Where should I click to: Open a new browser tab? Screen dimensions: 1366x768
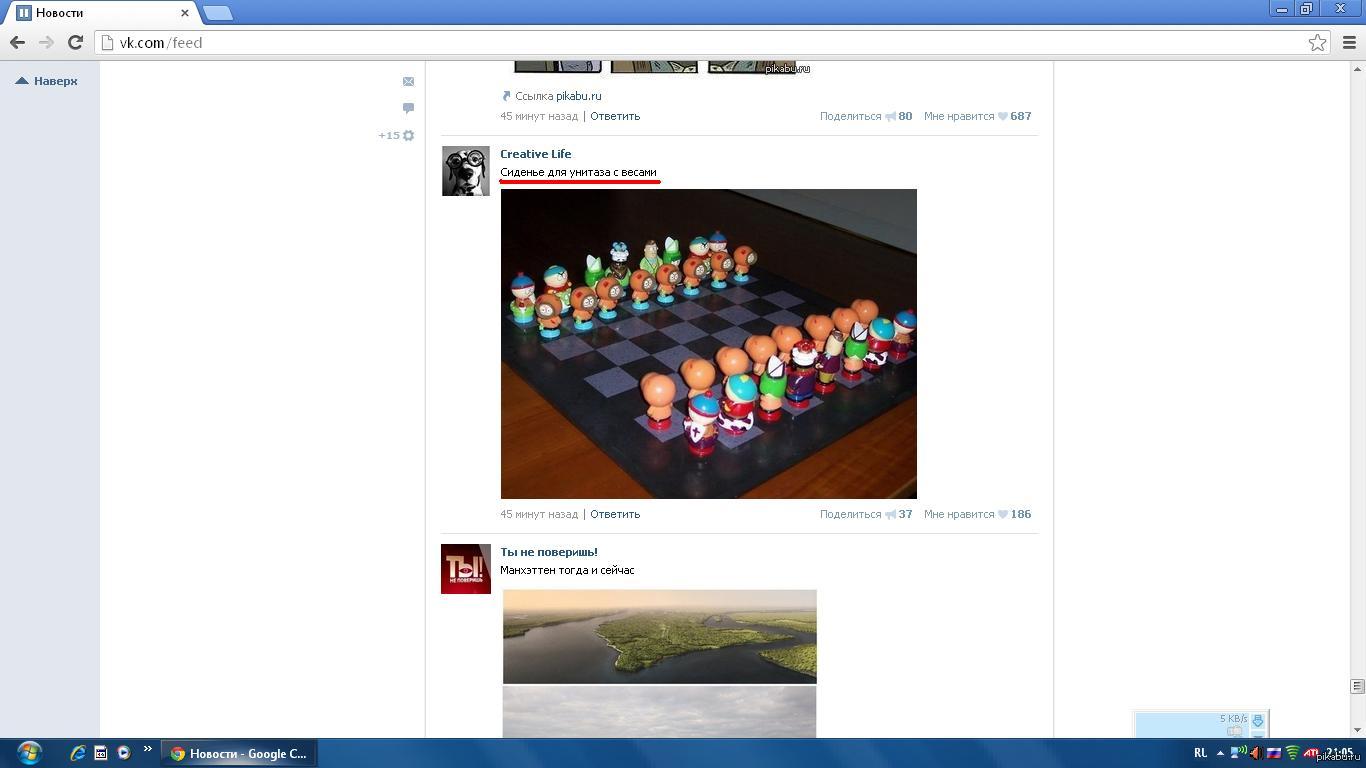coord(217,13)
